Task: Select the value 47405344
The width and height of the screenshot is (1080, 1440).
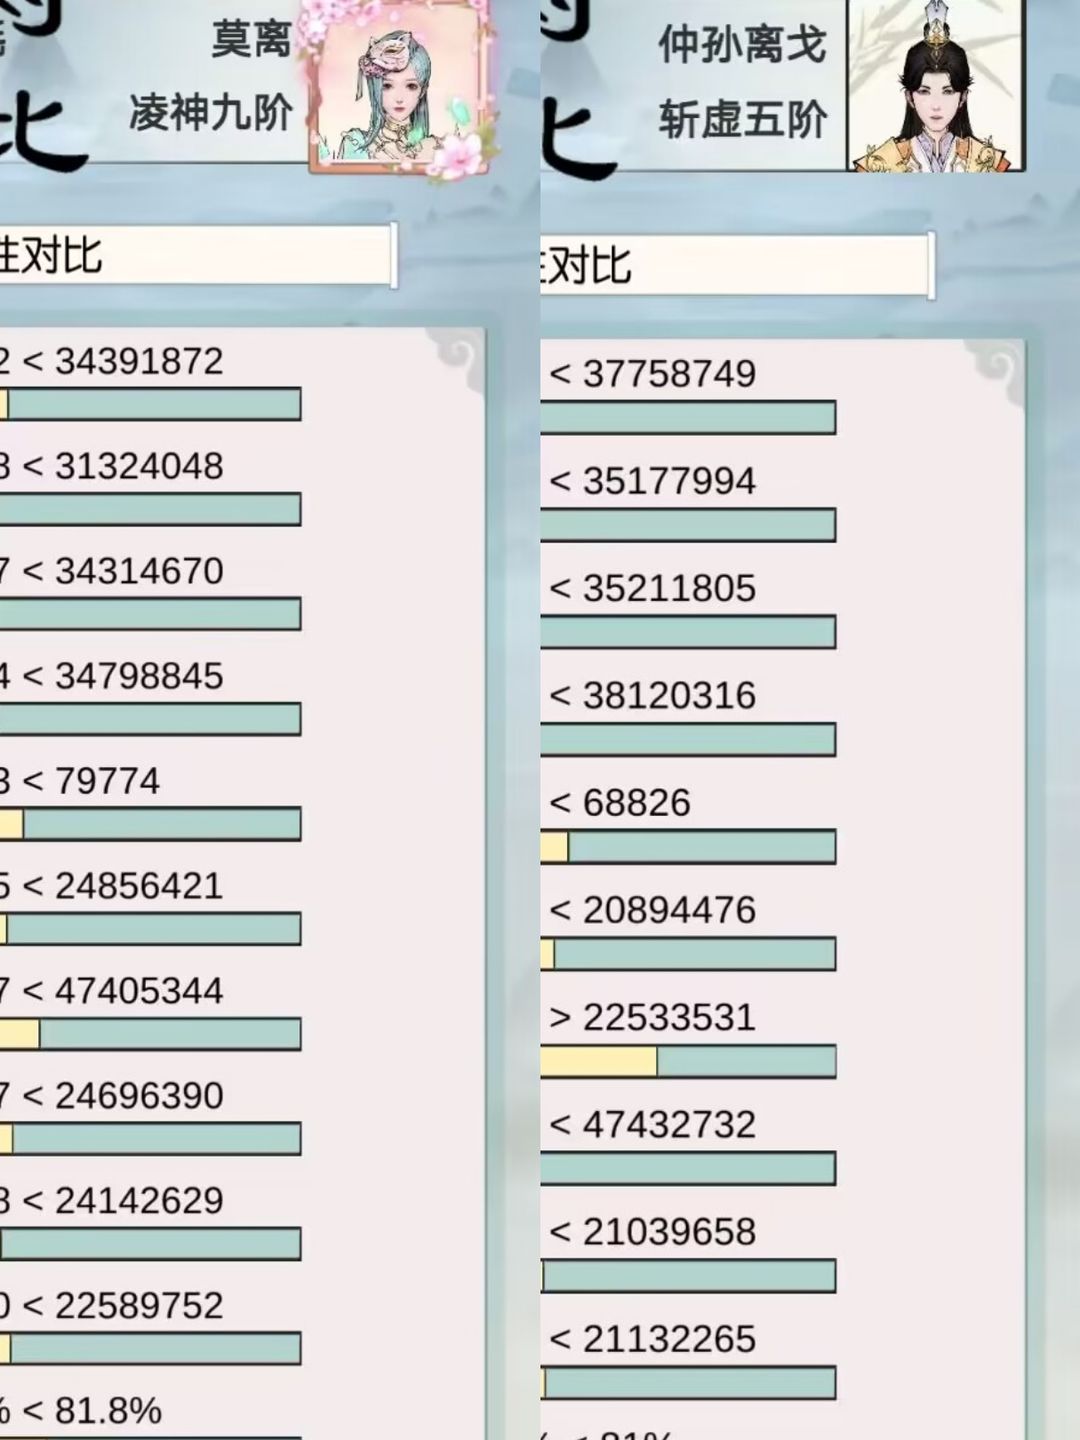Action: 139,991
